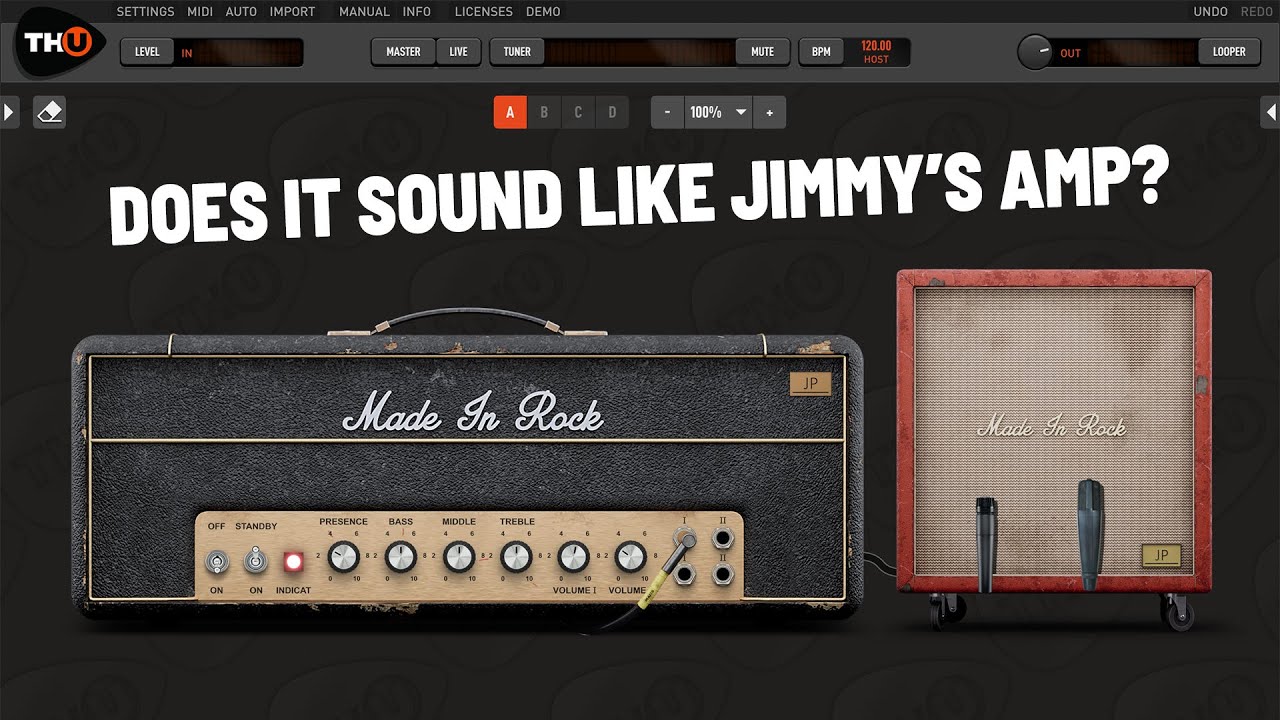Viewport: 1280px width, 720px height.
Task: Click the TREBLE knob
Action: (x=516, y=556)
